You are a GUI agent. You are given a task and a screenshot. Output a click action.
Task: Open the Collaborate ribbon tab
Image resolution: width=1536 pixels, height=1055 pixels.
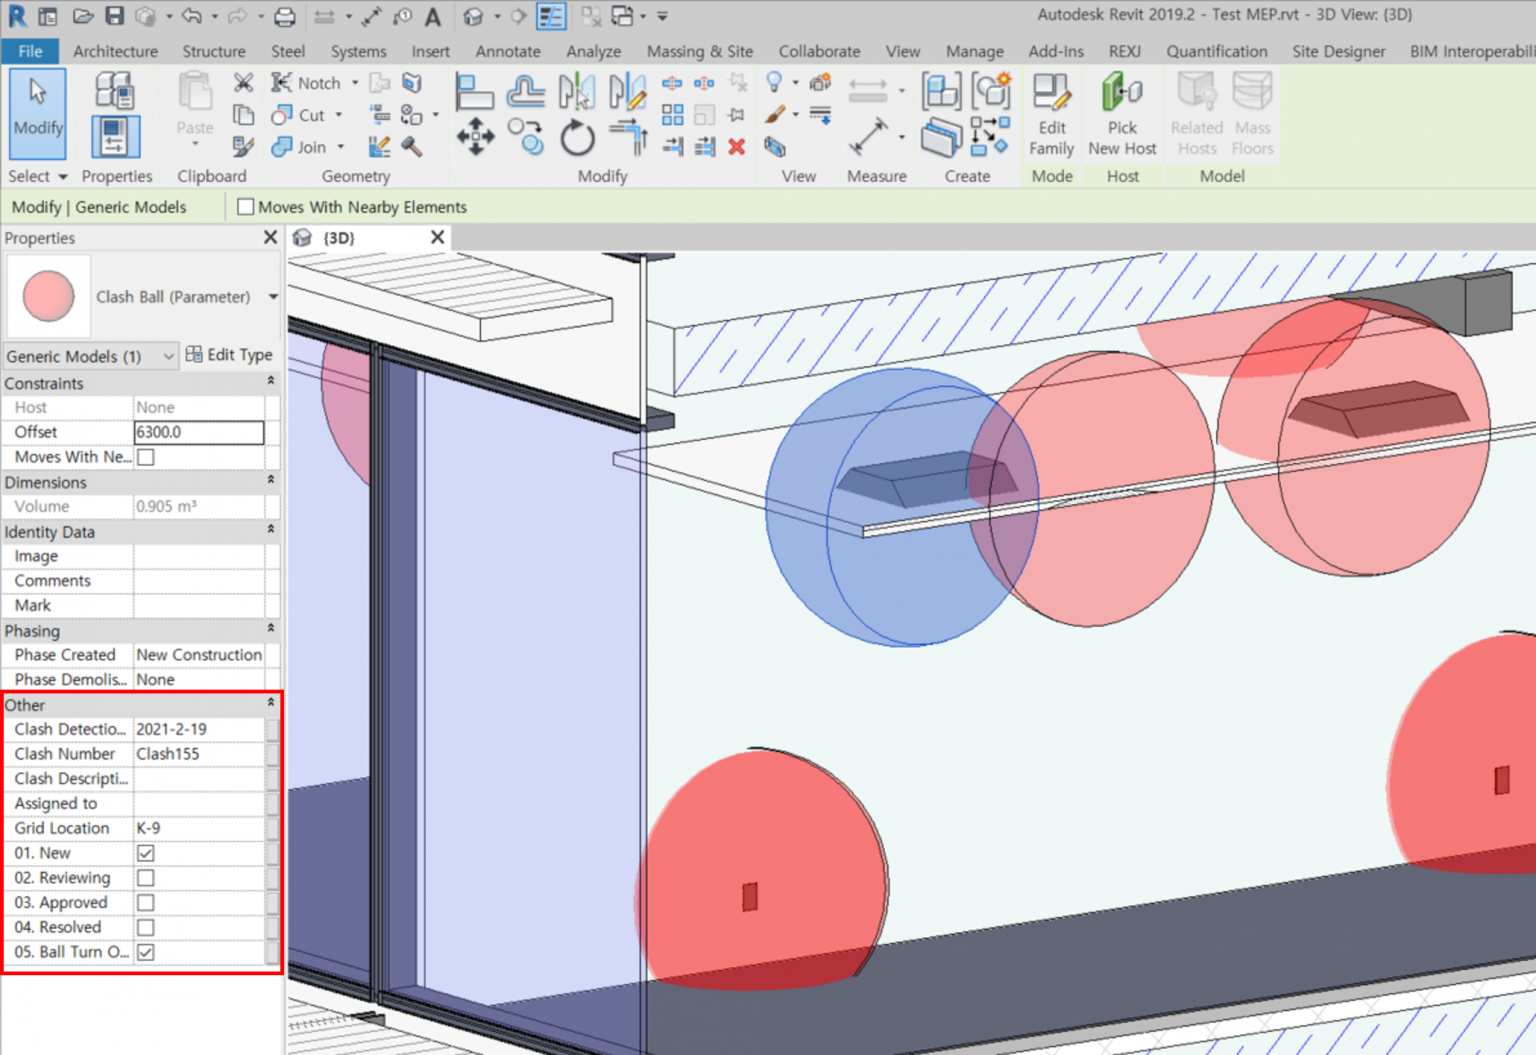(x=818, y=51)
